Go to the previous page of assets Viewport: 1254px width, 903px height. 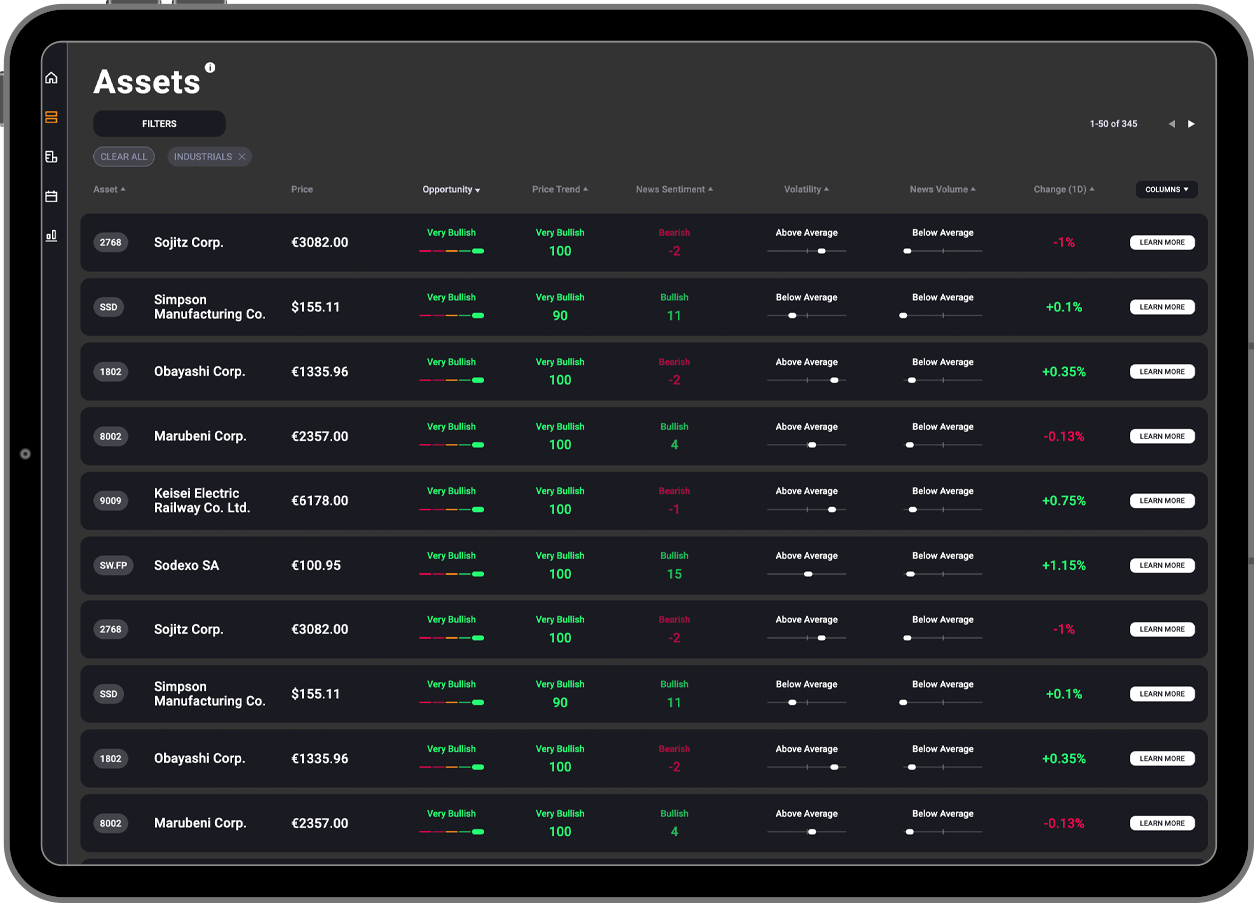point(1171,123)
